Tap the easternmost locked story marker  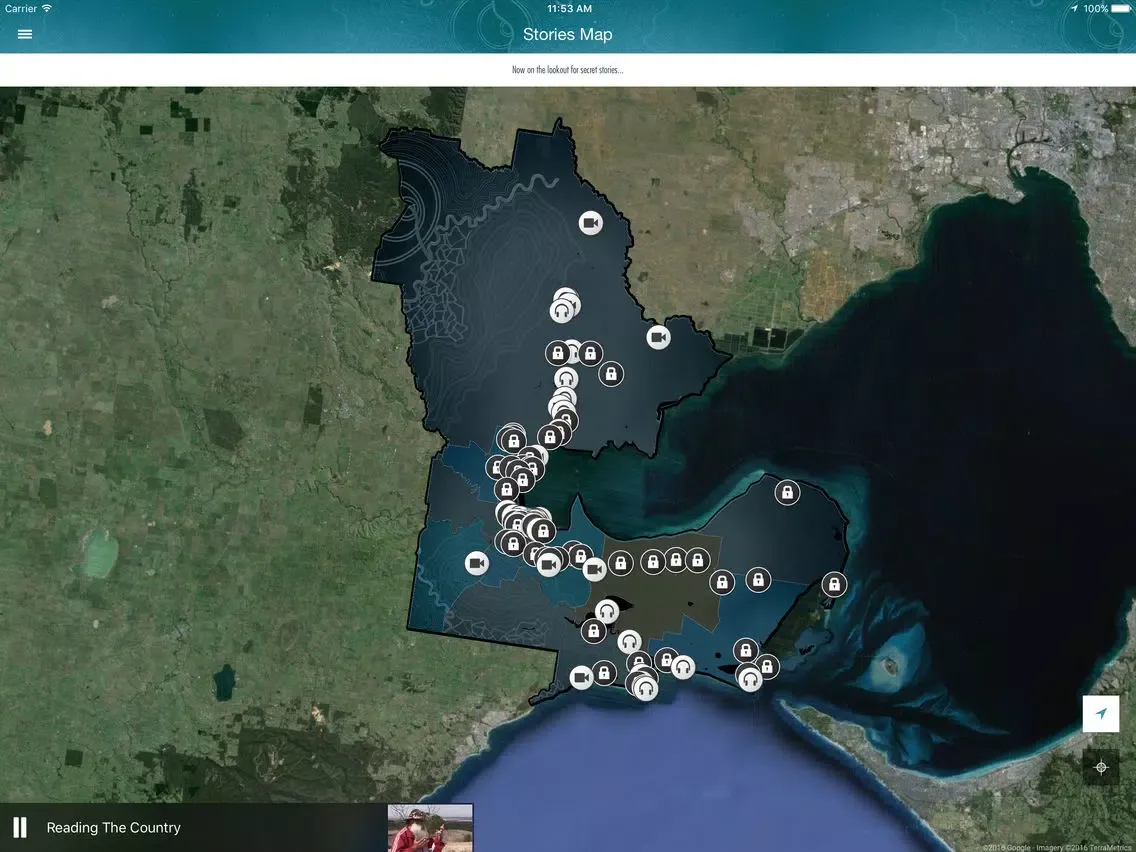834,584
